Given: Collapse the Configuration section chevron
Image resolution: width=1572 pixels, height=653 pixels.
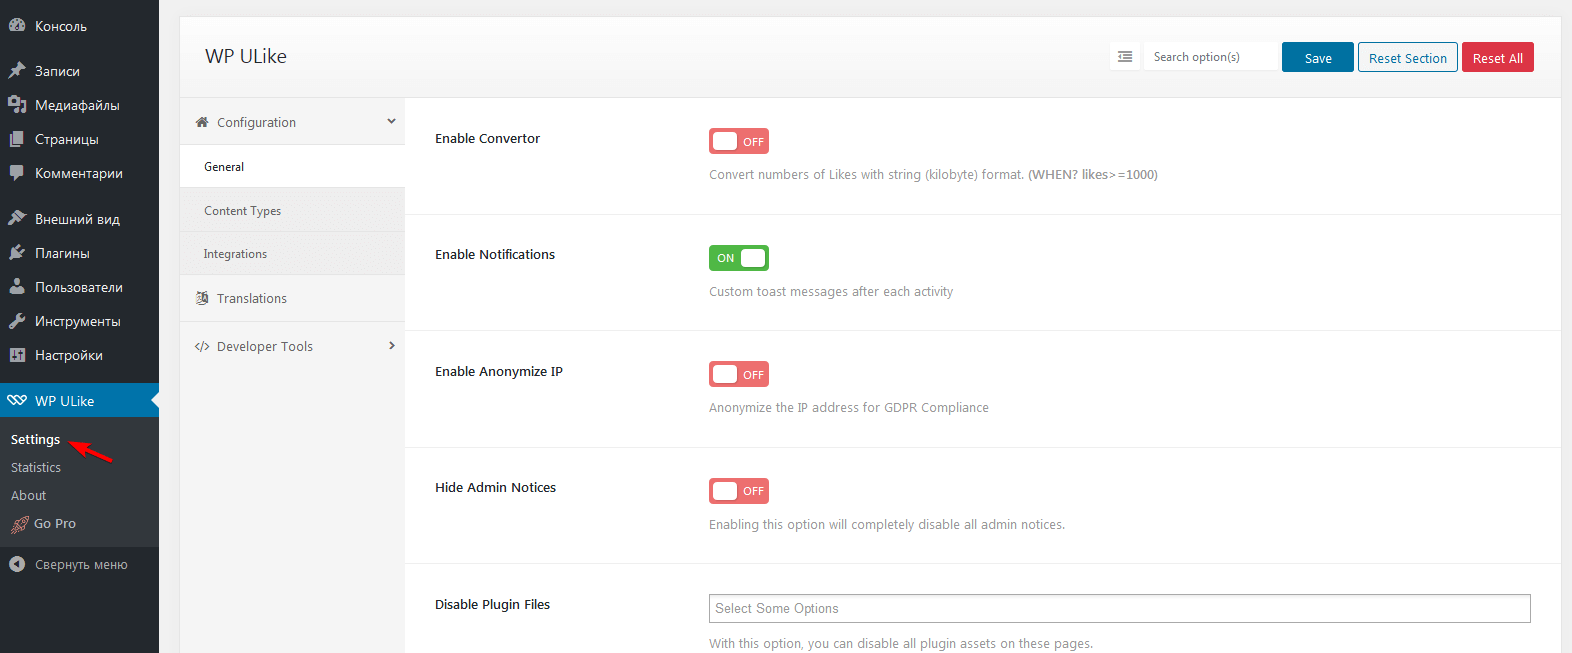Looking at the screenshot, I should click(x=391, y=121).
